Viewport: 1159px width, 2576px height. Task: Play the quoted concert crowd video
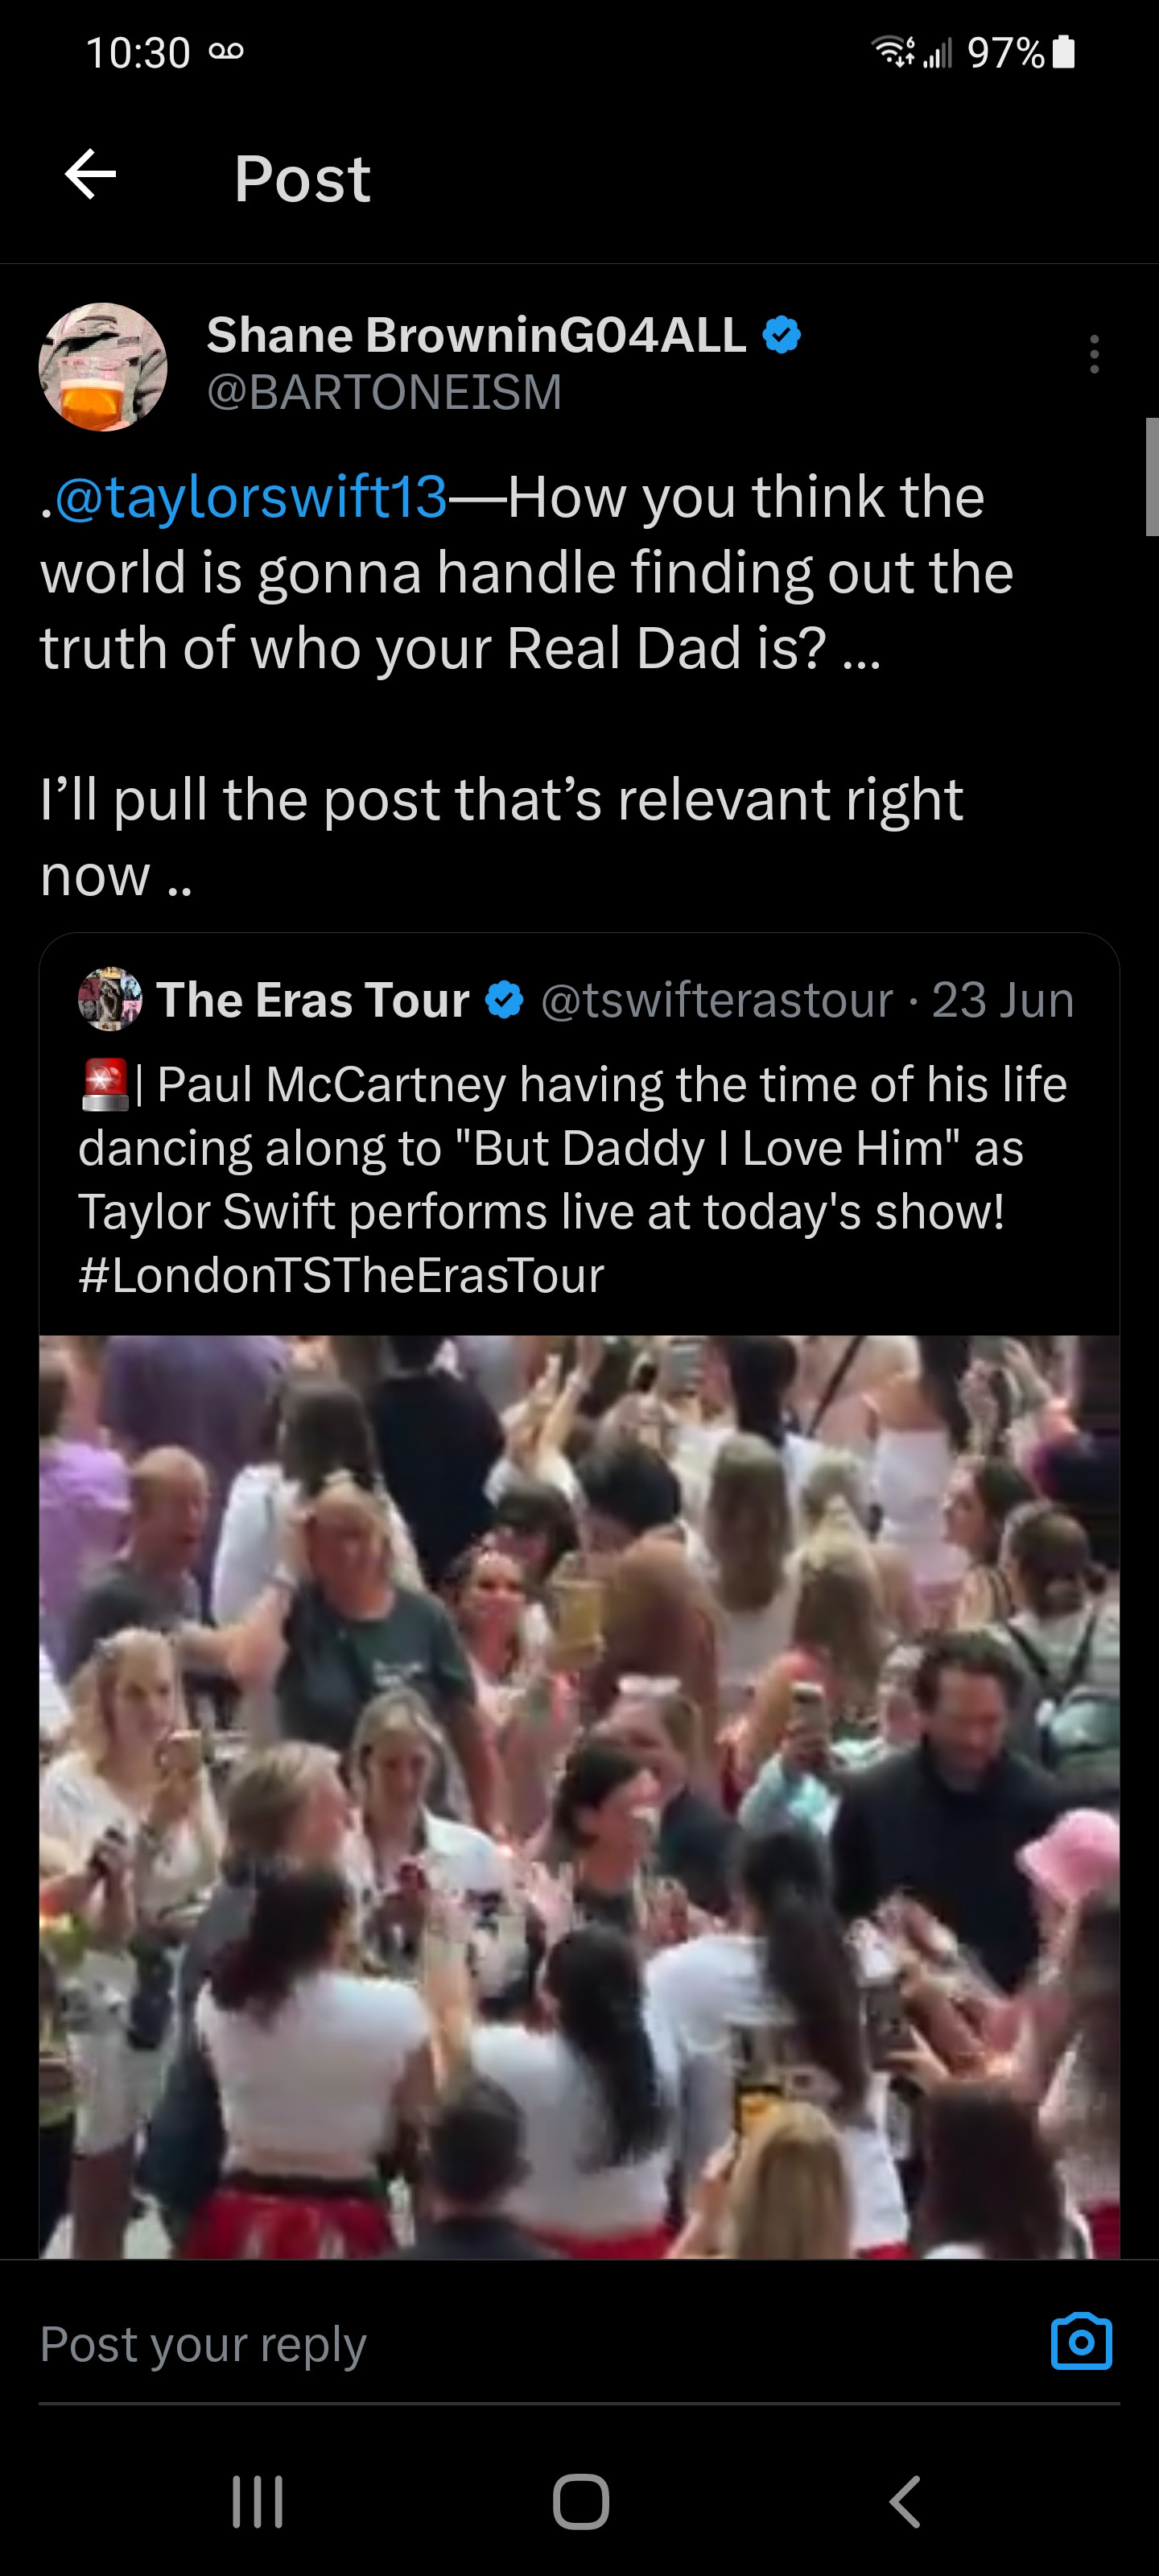click(x=579, y=1795)
